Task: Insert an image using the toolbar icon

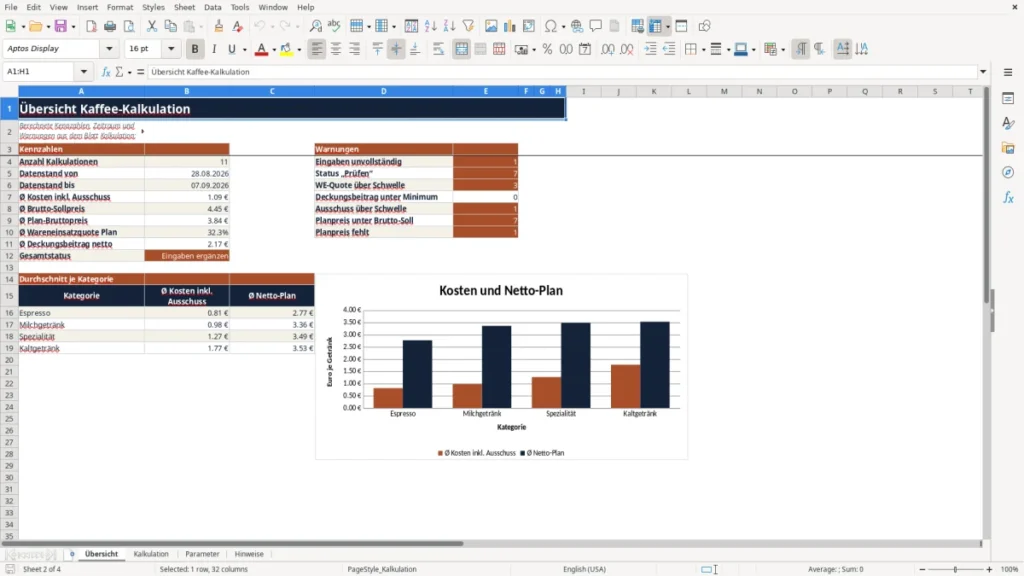Action: tap(491, 26)
